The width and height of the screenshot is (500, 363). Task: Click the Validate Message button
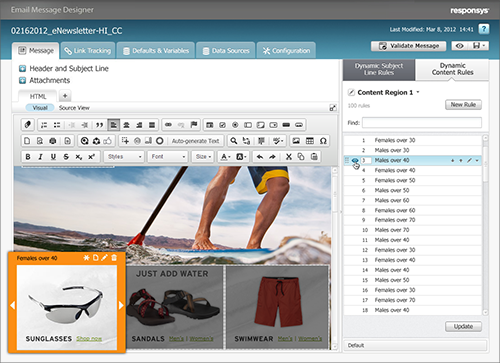(409, 46)
